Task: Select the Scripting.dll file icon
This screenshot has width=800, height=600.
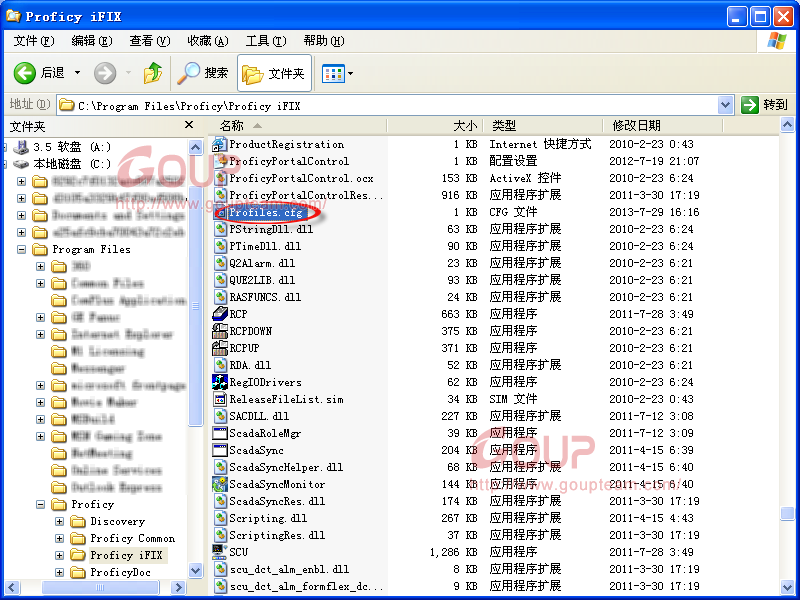Action: pos(220,518)
